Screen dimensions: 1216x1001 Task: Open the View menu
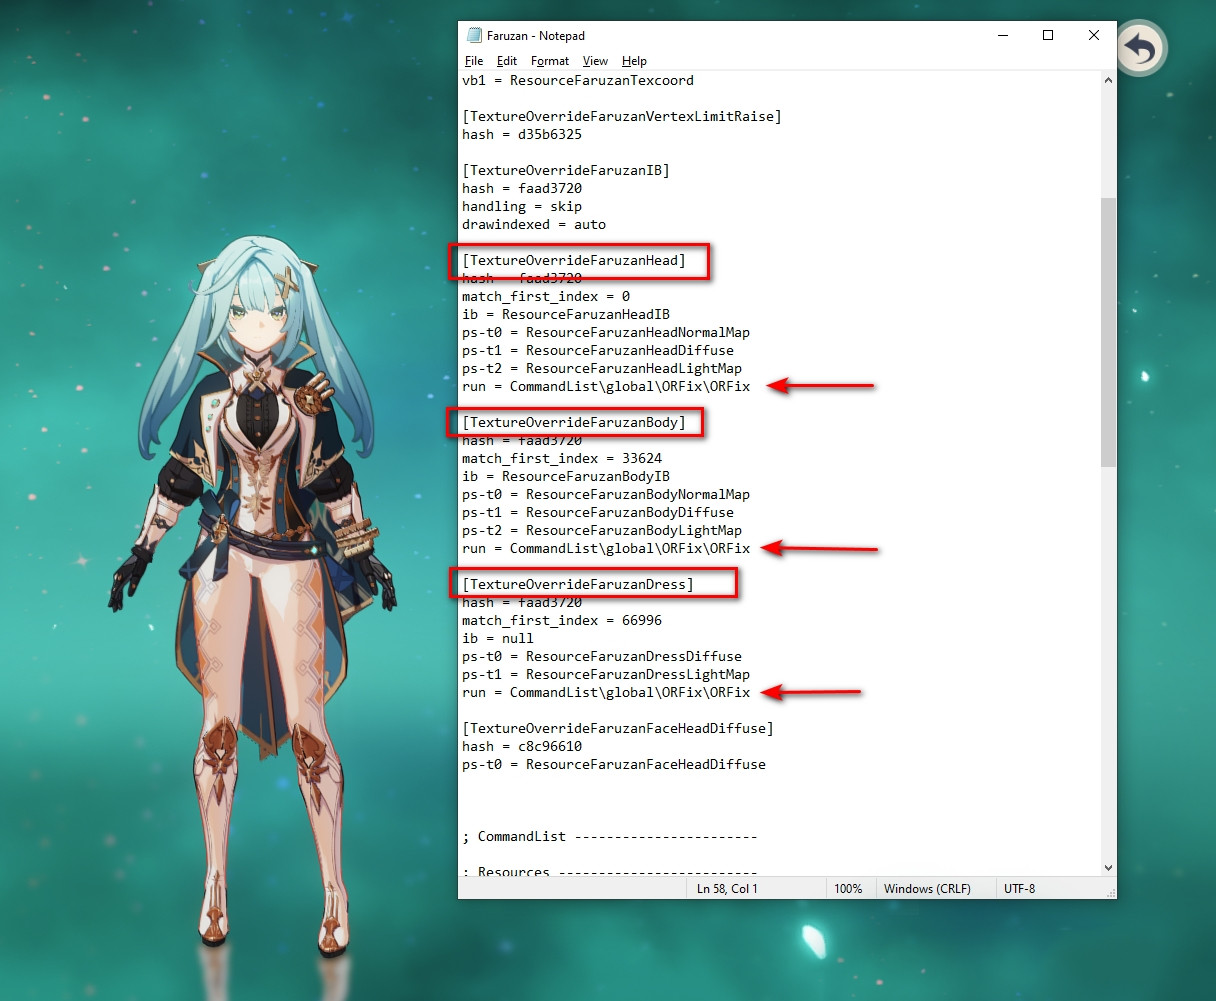tap(595, 61)
